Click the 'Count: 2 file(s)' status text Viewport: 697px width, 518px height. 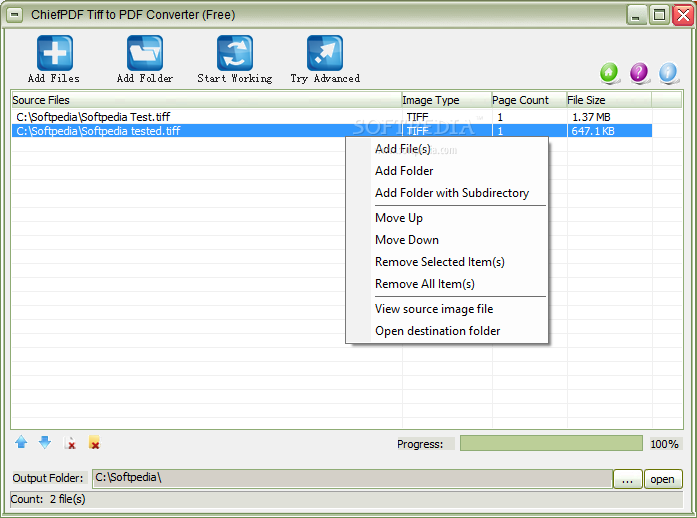coord(48,499)
